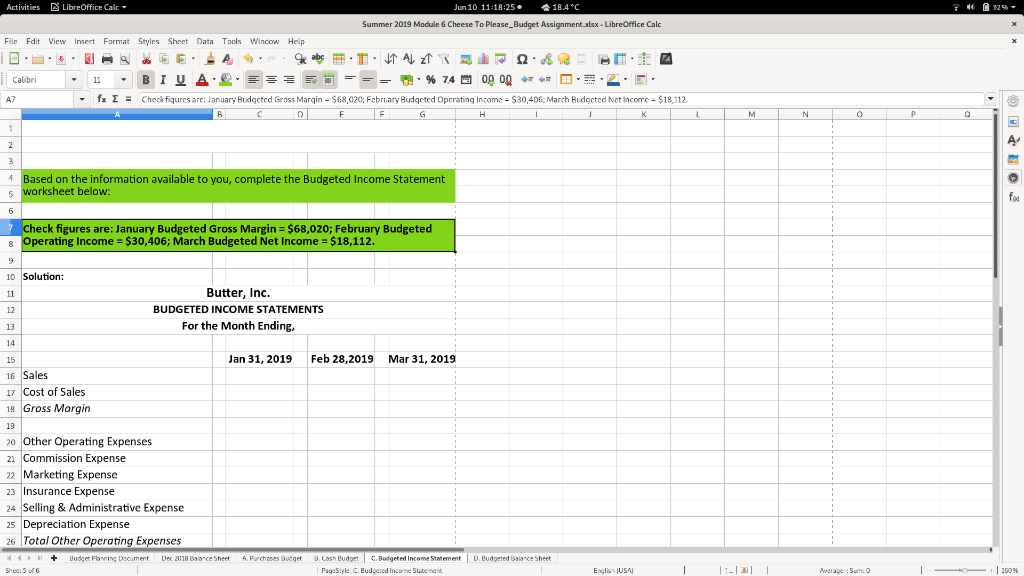The width and height of the screenshot is (1024, 576).
Task: Click the Print icon in toolbar
Action: tap(107, 59)
